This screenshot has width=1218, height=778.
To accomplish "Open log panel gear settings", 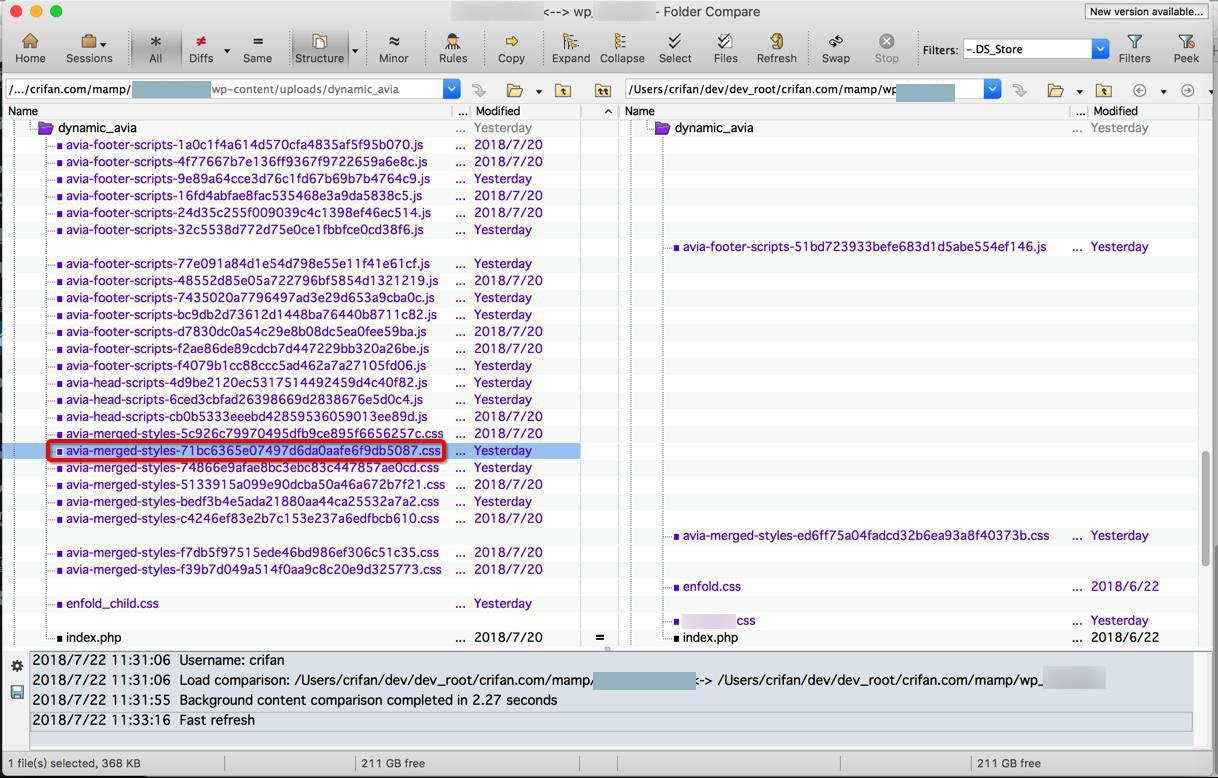I will pyautogui.click(x=17, y=666).
